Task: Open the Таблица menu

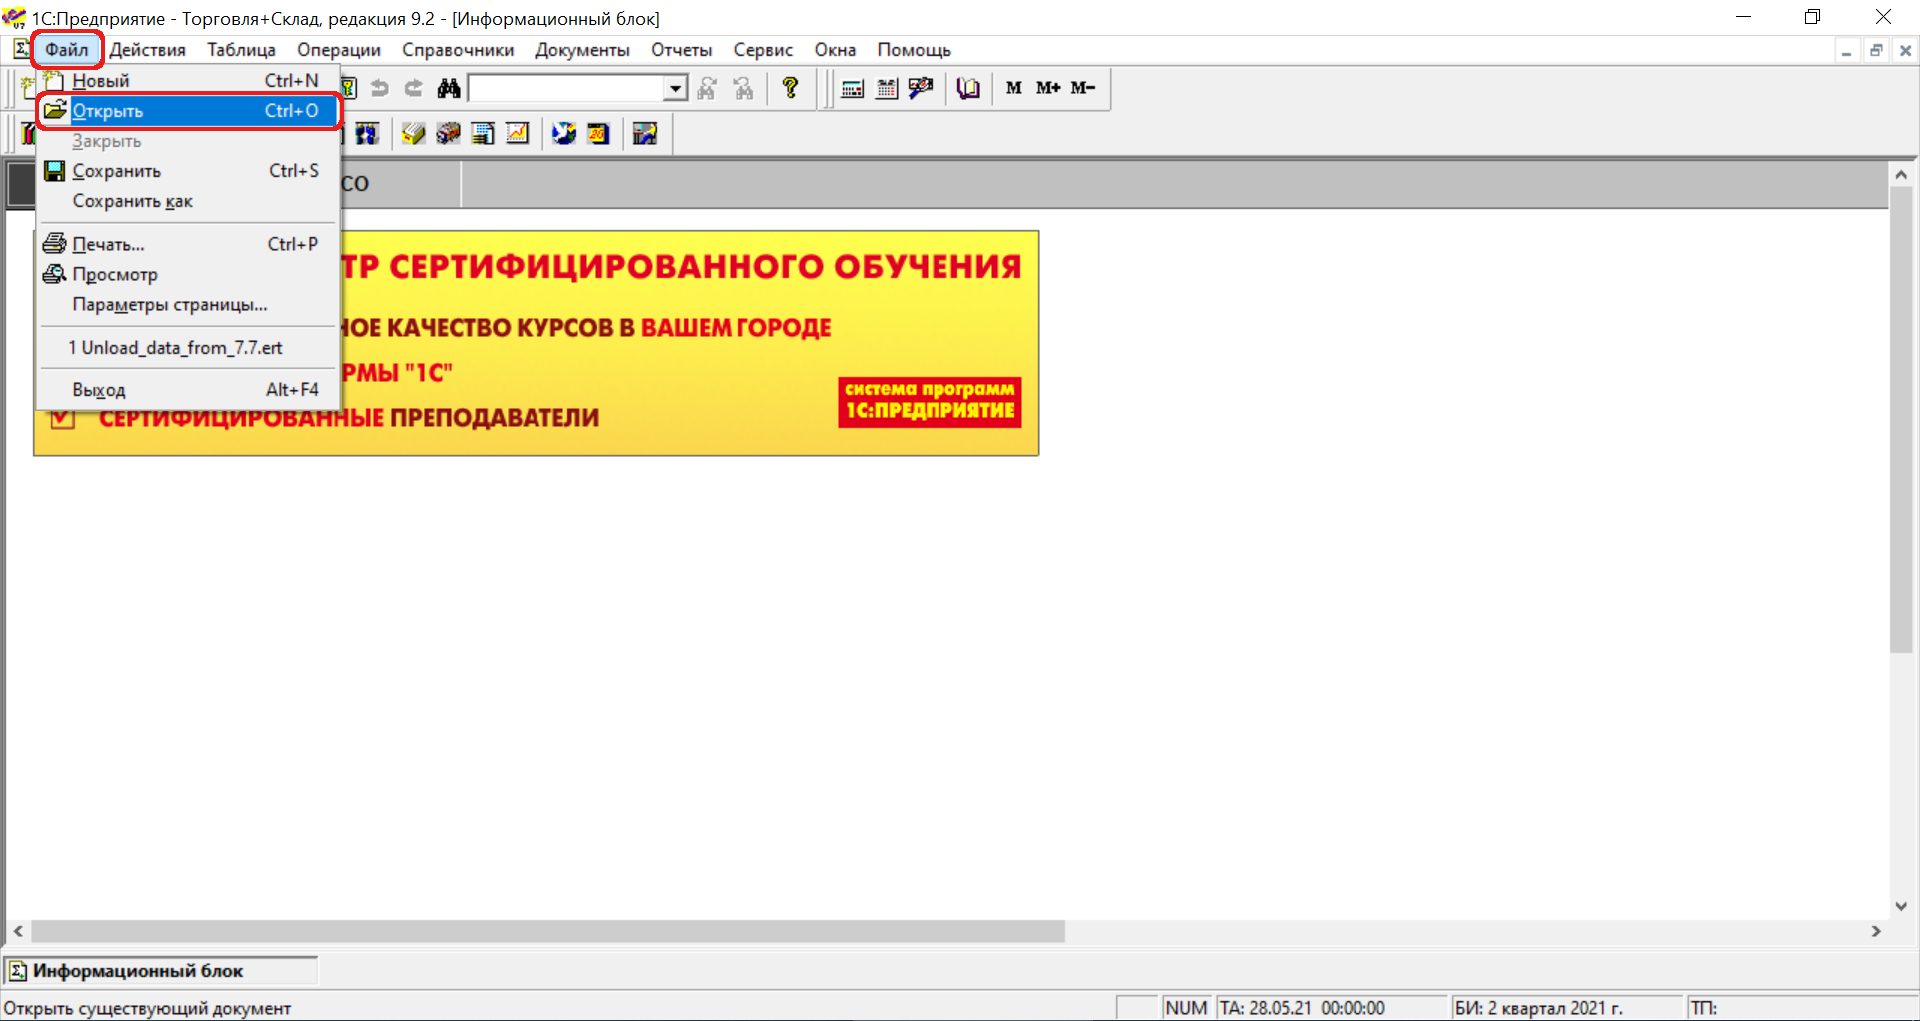Action: 241,50
